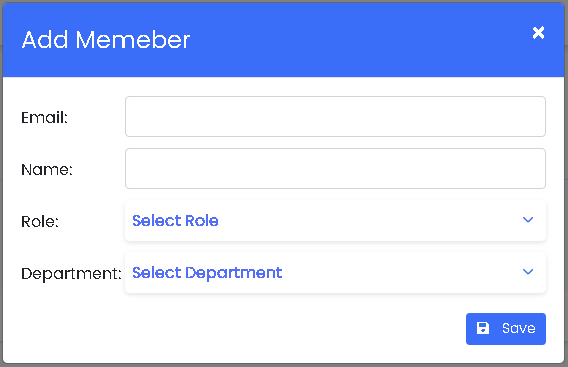Image resolution: width=568 pixels, height=367 pixels.
Task: Click the "Name:" field label
Action: 47,170
